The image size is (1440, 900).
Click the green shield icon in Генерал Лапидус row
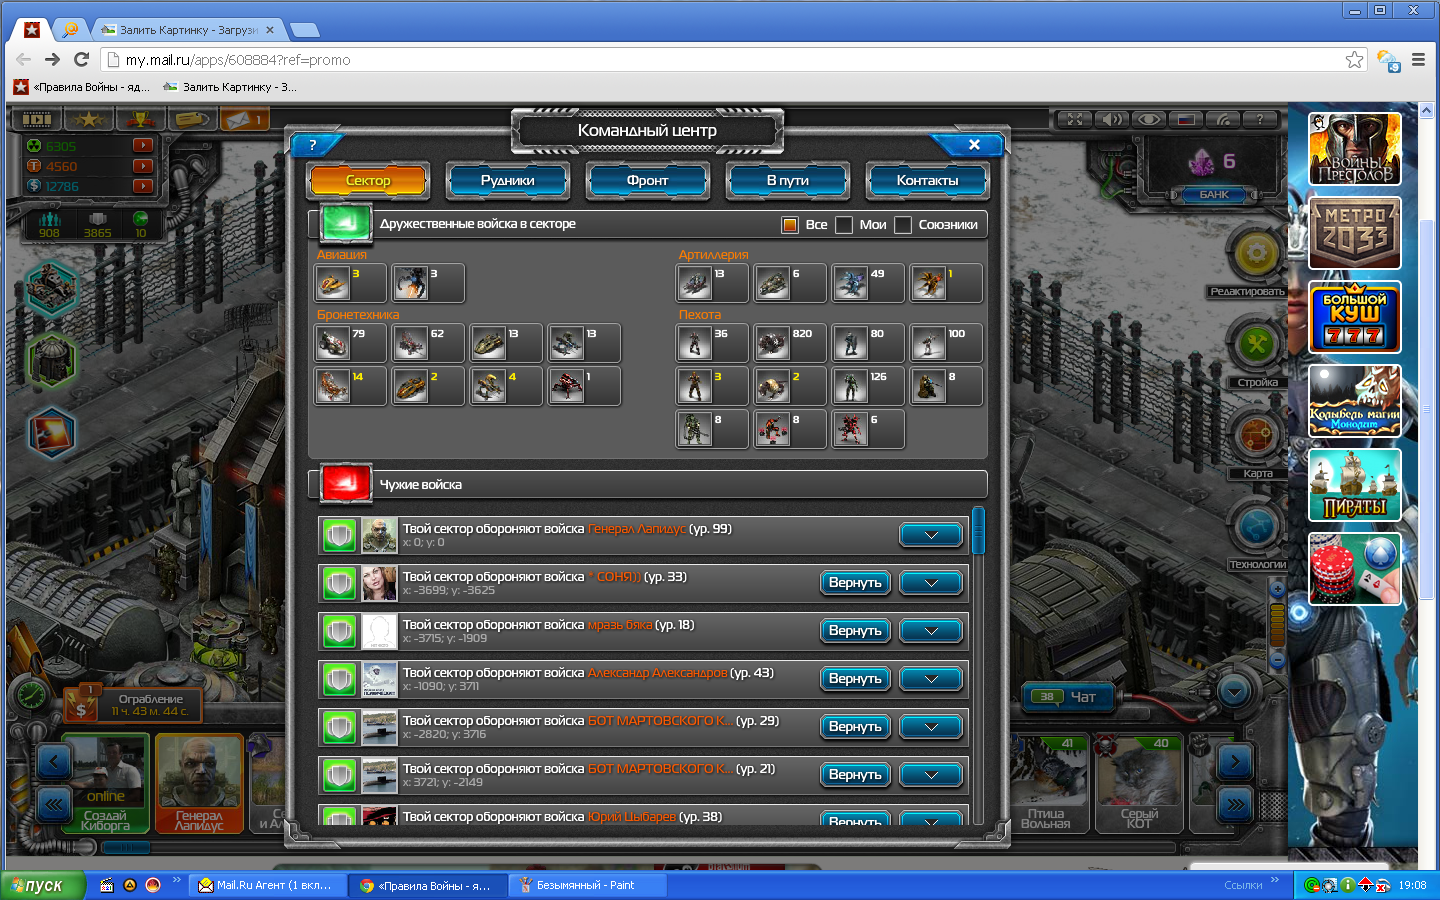click(x=340, y=536)
